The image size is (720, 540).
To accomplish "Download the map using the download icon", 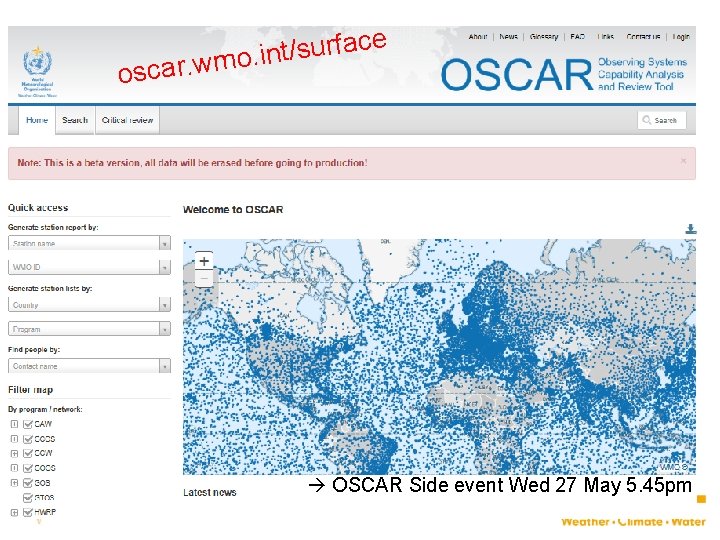I will point(691,229).
